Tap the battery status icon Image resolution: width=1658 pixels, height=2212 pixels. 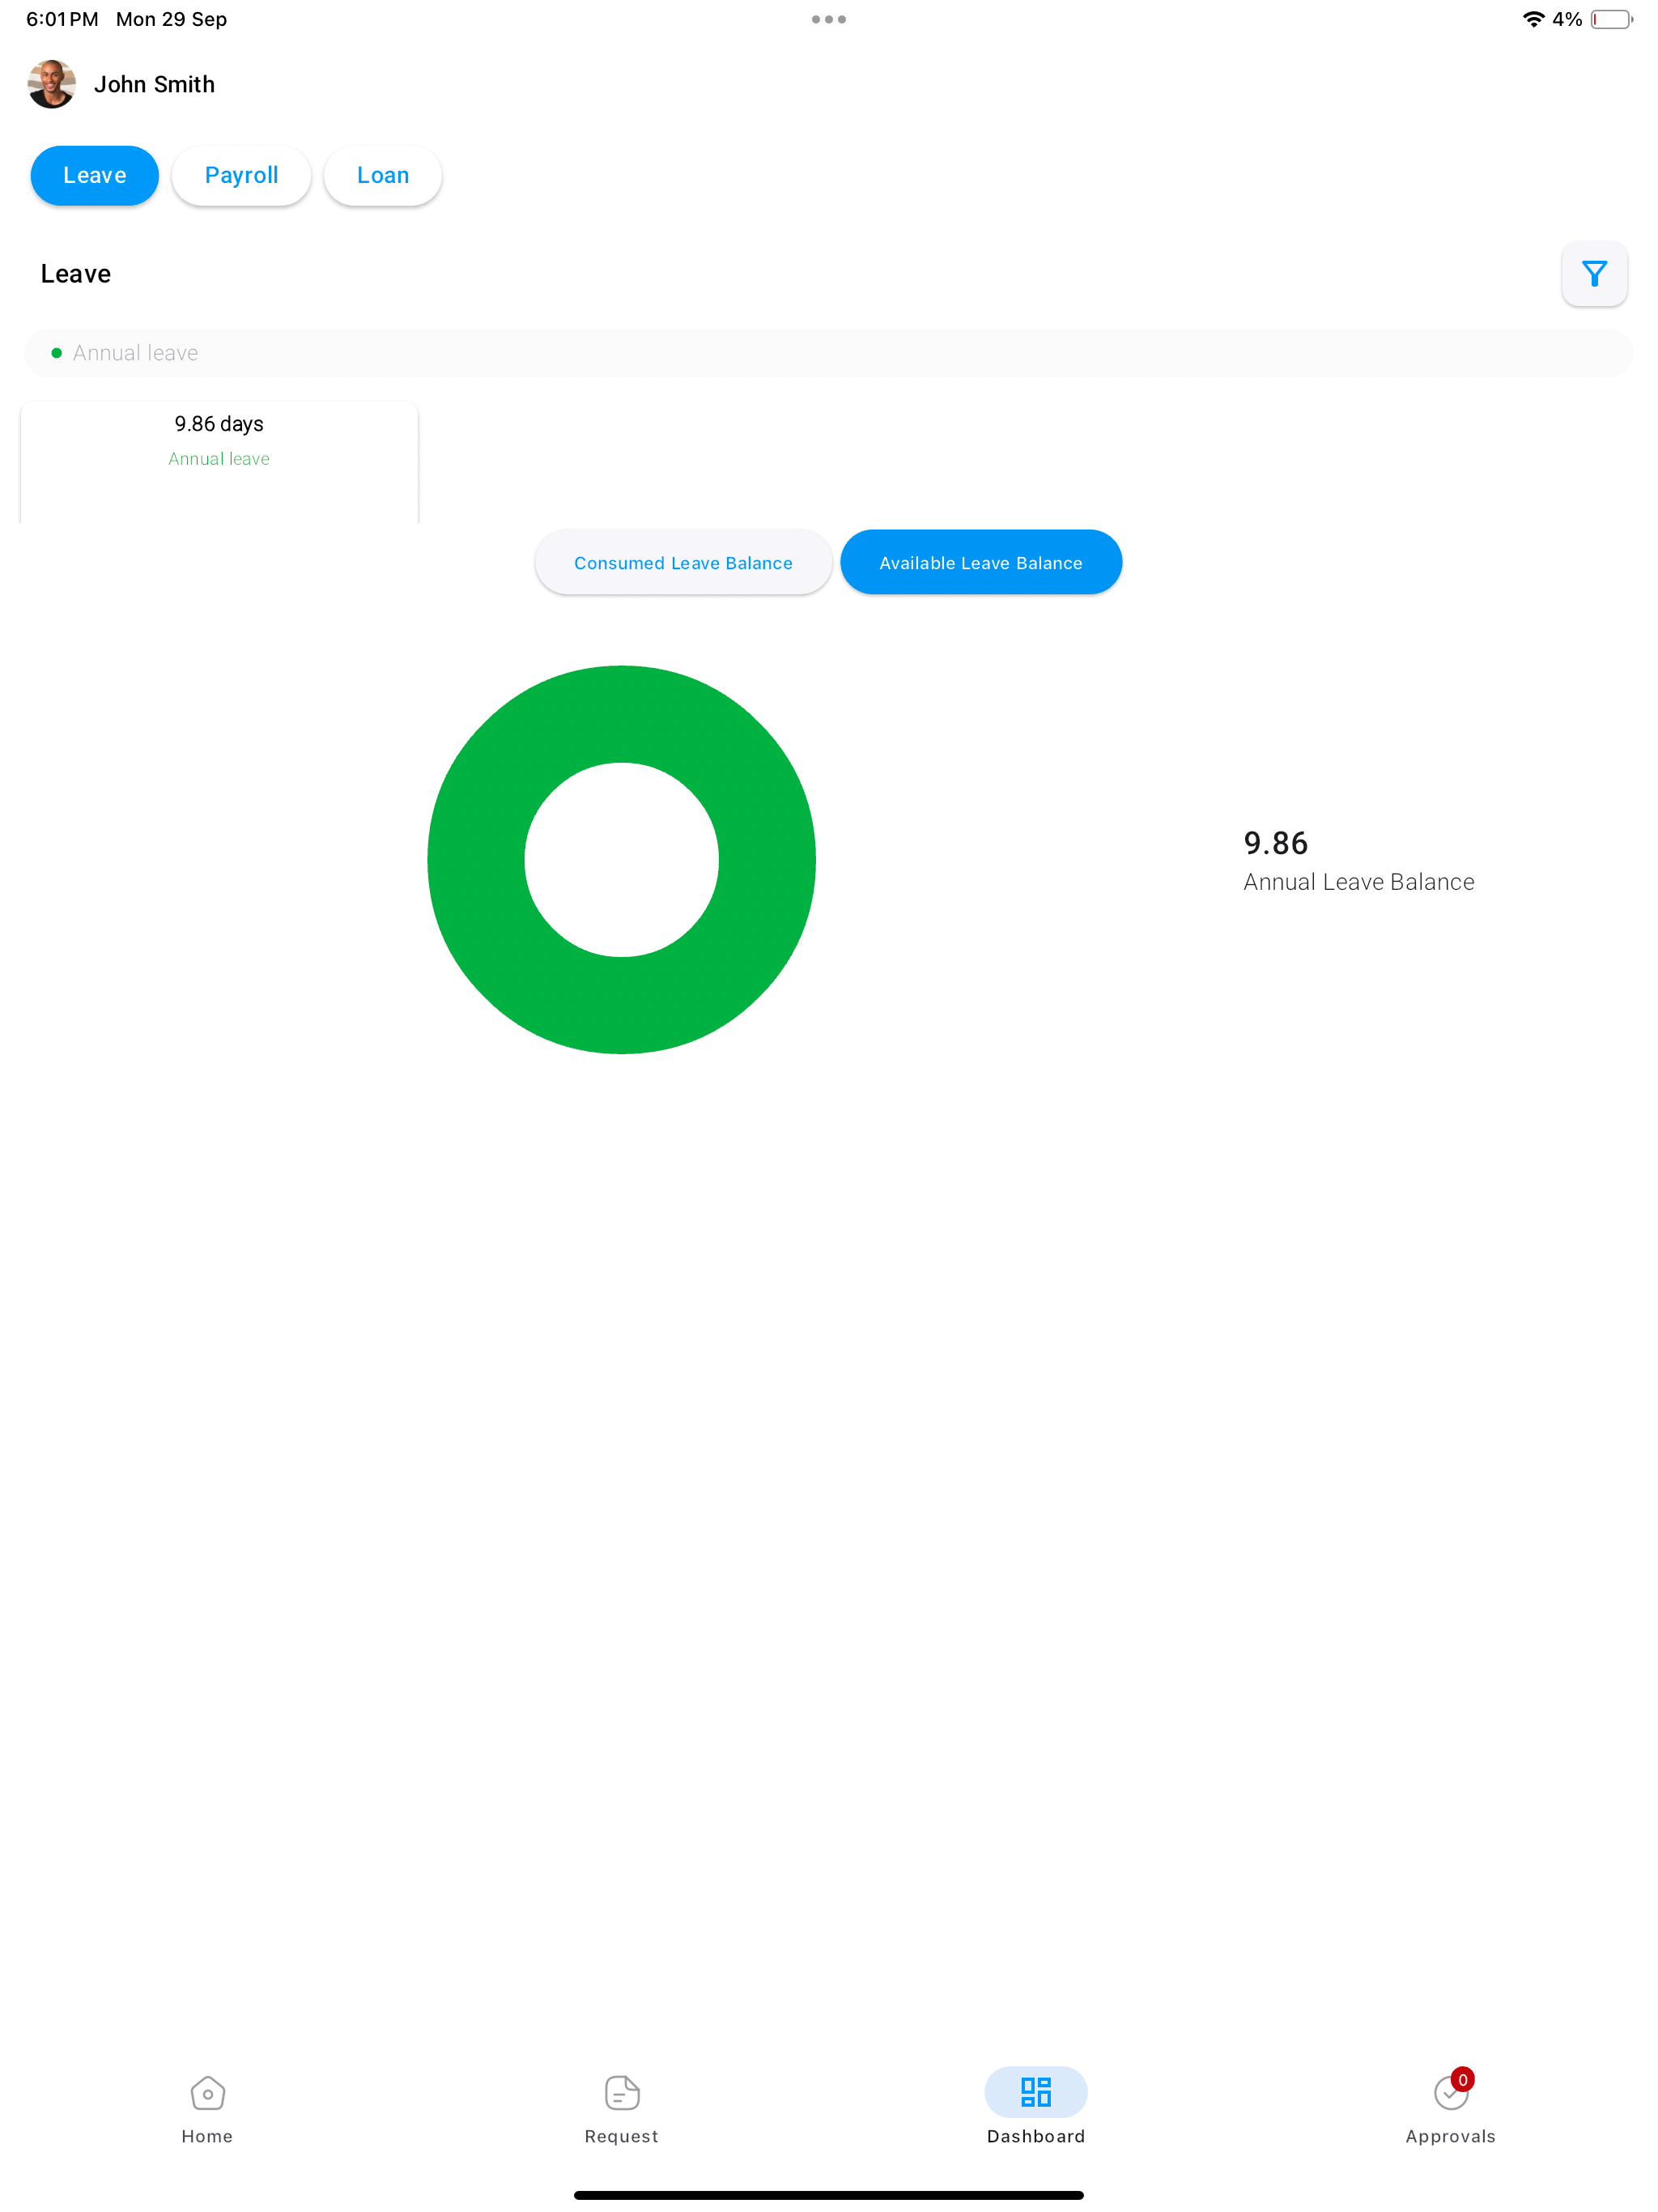1611,19
